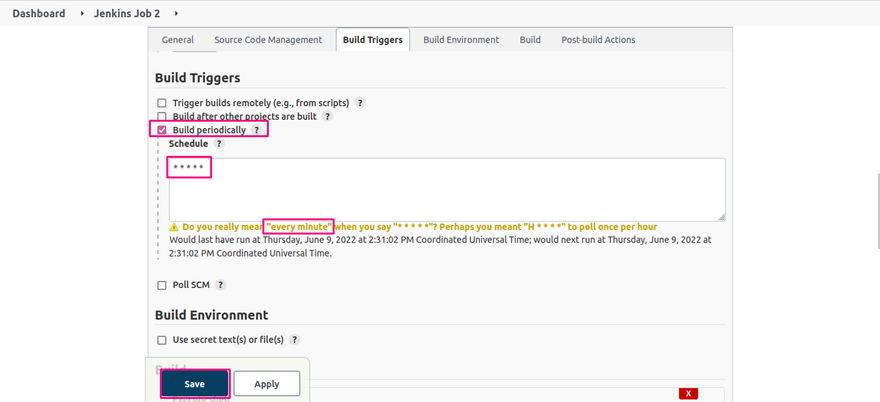Grab the Schedule text area resize handle

721,217
